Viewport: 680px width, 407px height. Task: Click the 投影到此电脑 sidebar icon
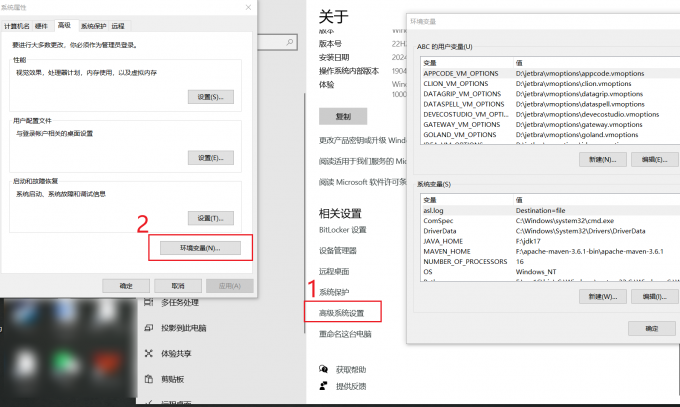[x=149, y=328]
